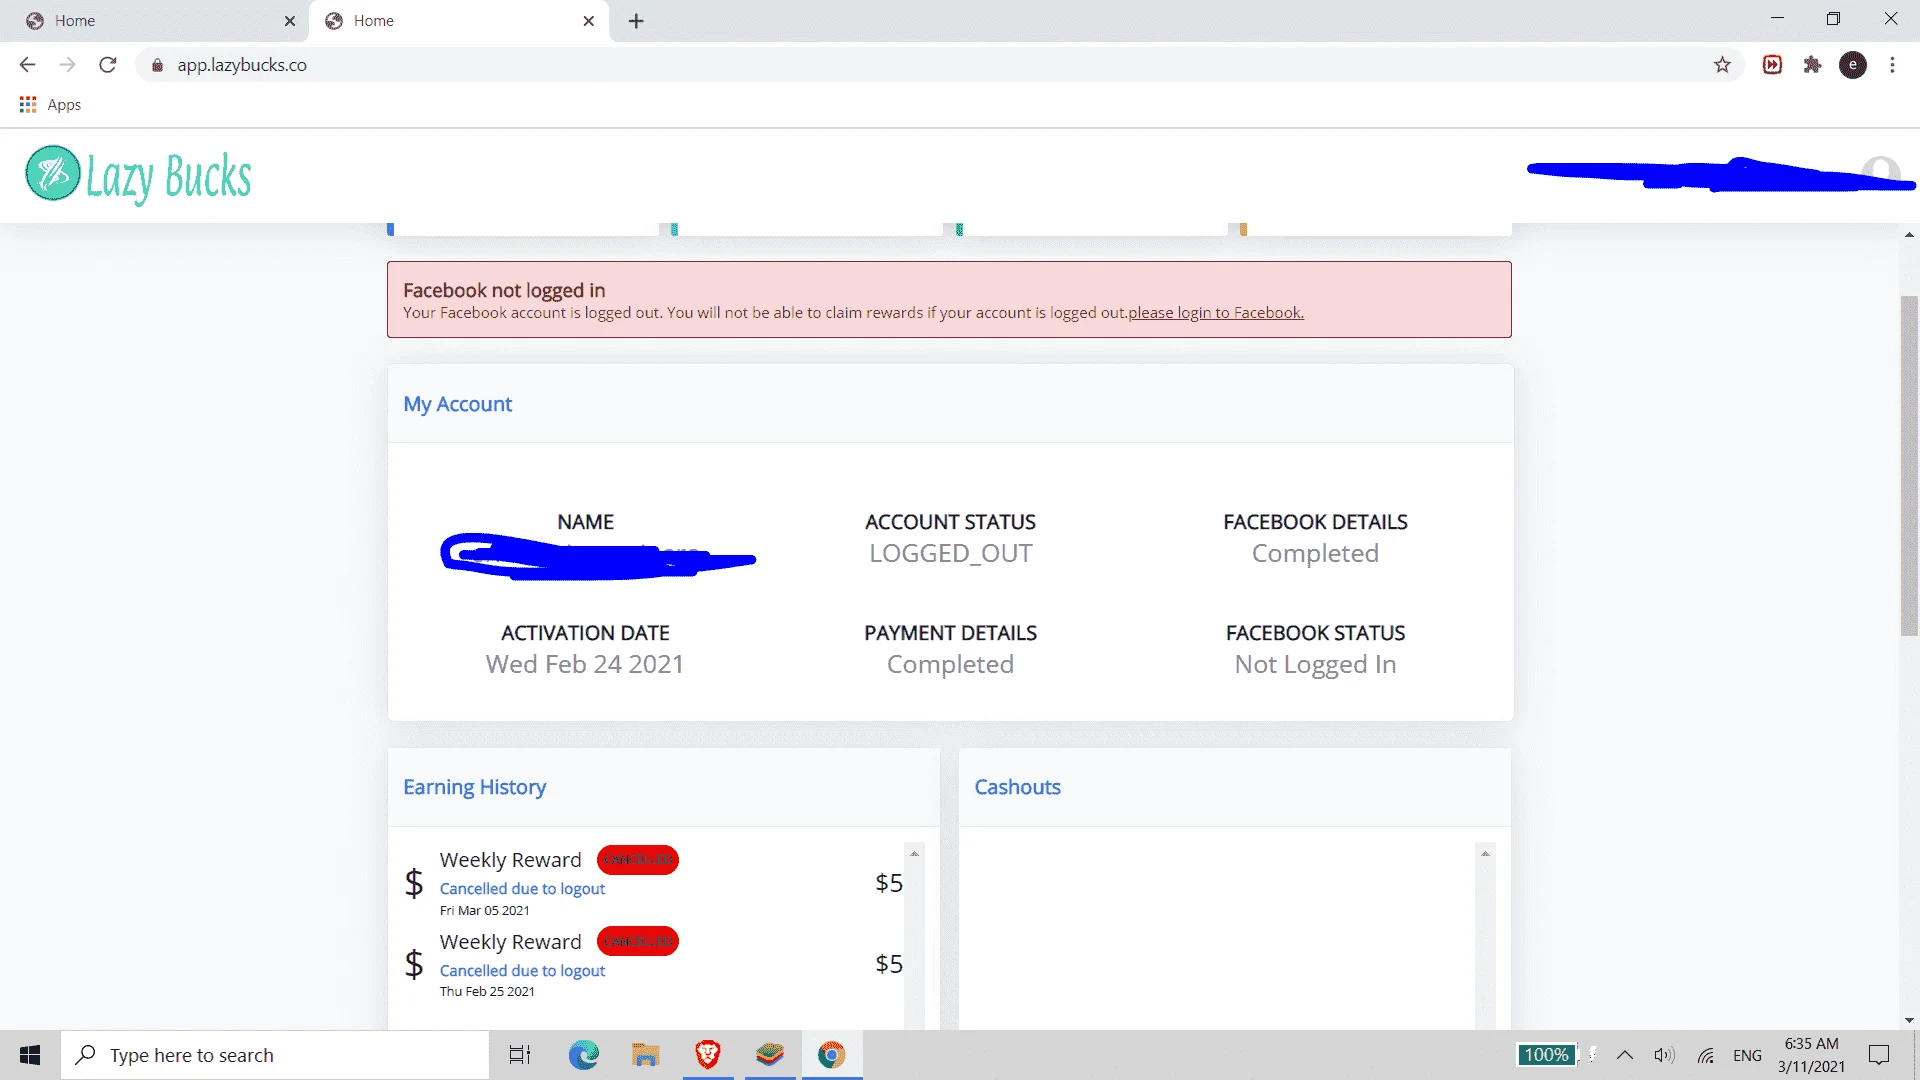Click the Wed Feb 24 2021 activation date

(584, 664)
